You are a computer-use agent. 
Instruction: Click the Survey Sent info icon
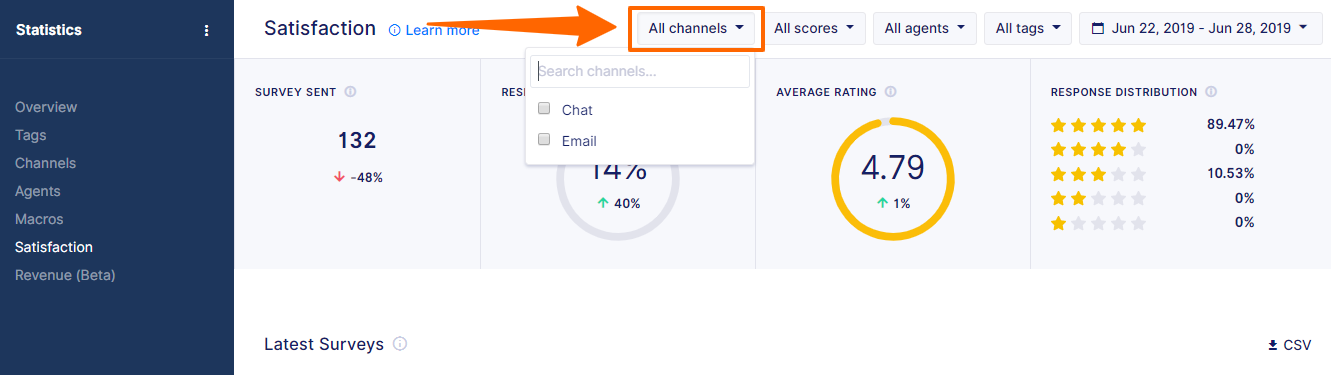(x=350, y=92)
